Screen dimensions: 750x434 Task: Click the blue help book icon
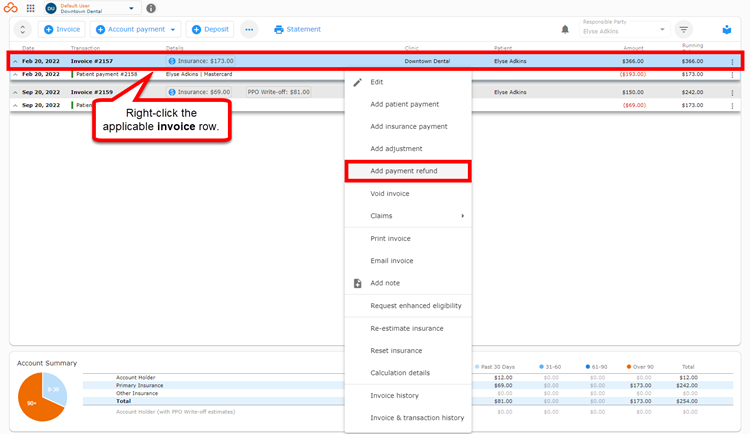point(727,30)
